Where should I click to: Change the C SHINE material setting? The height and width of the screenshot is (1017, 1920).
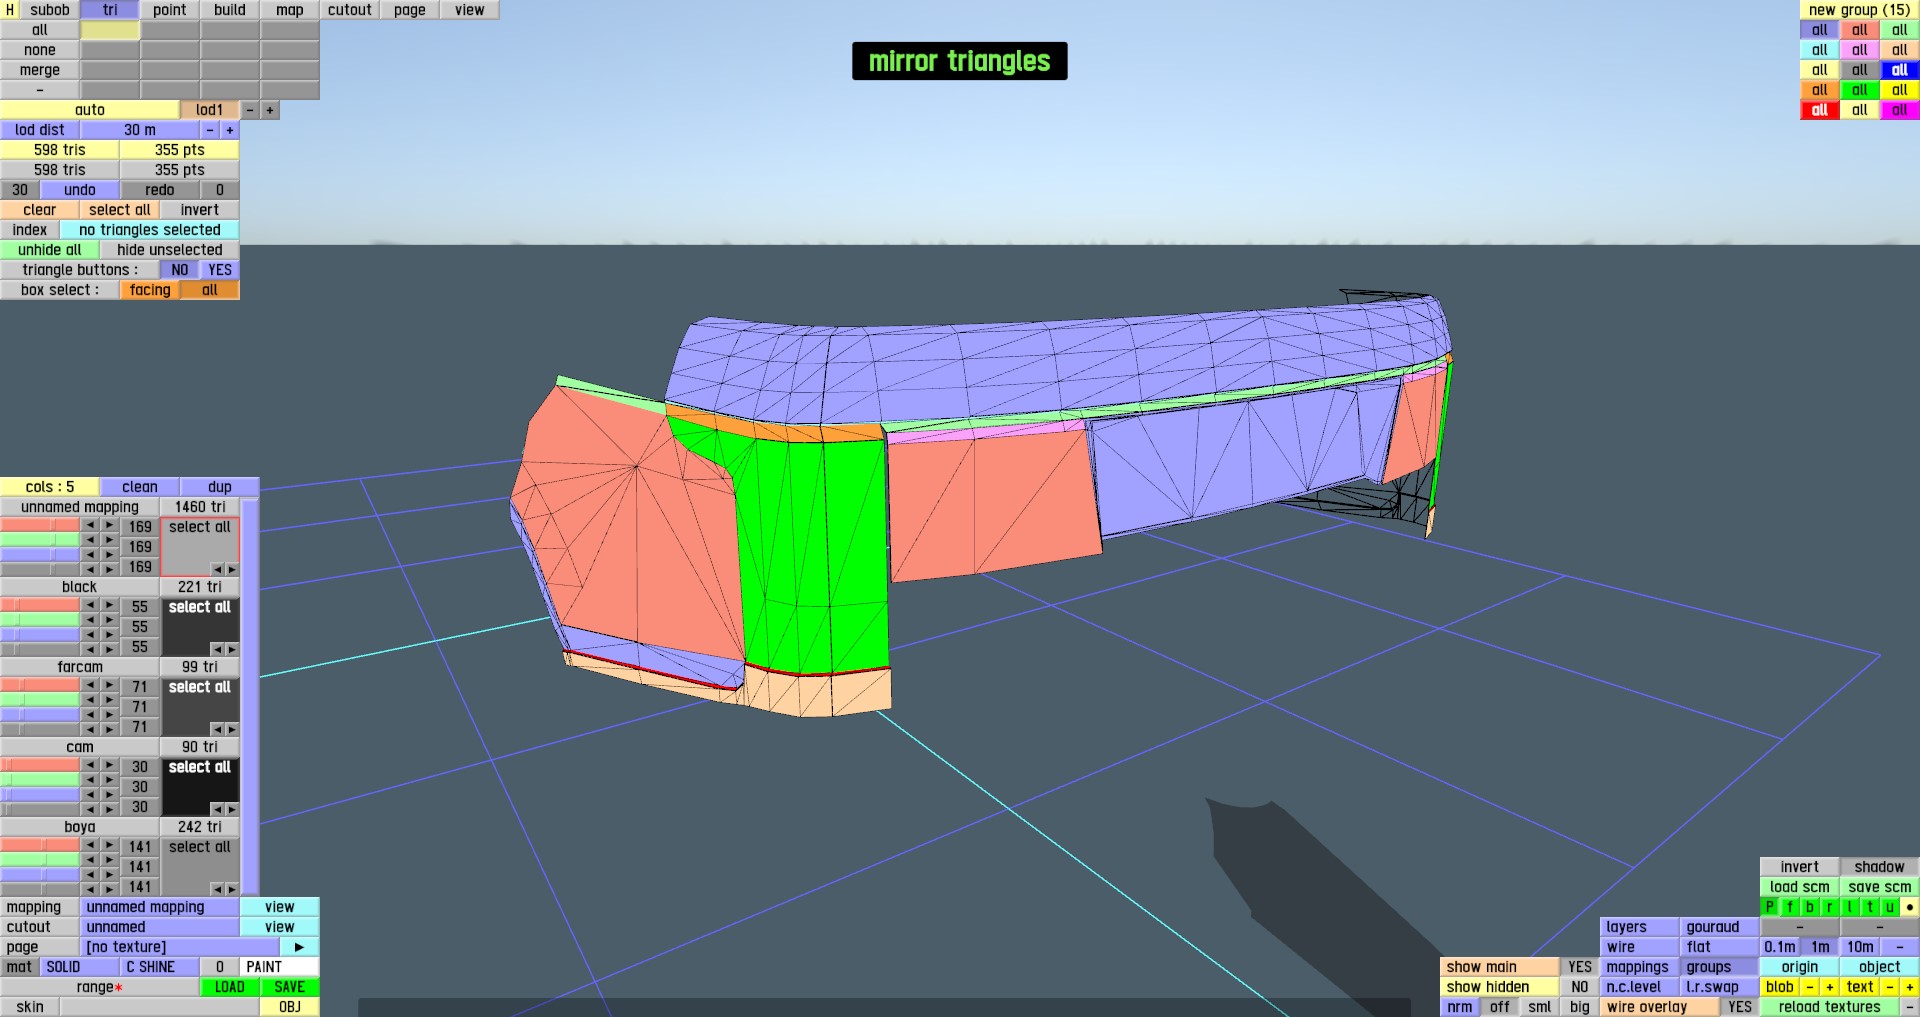tap(160, 967)
